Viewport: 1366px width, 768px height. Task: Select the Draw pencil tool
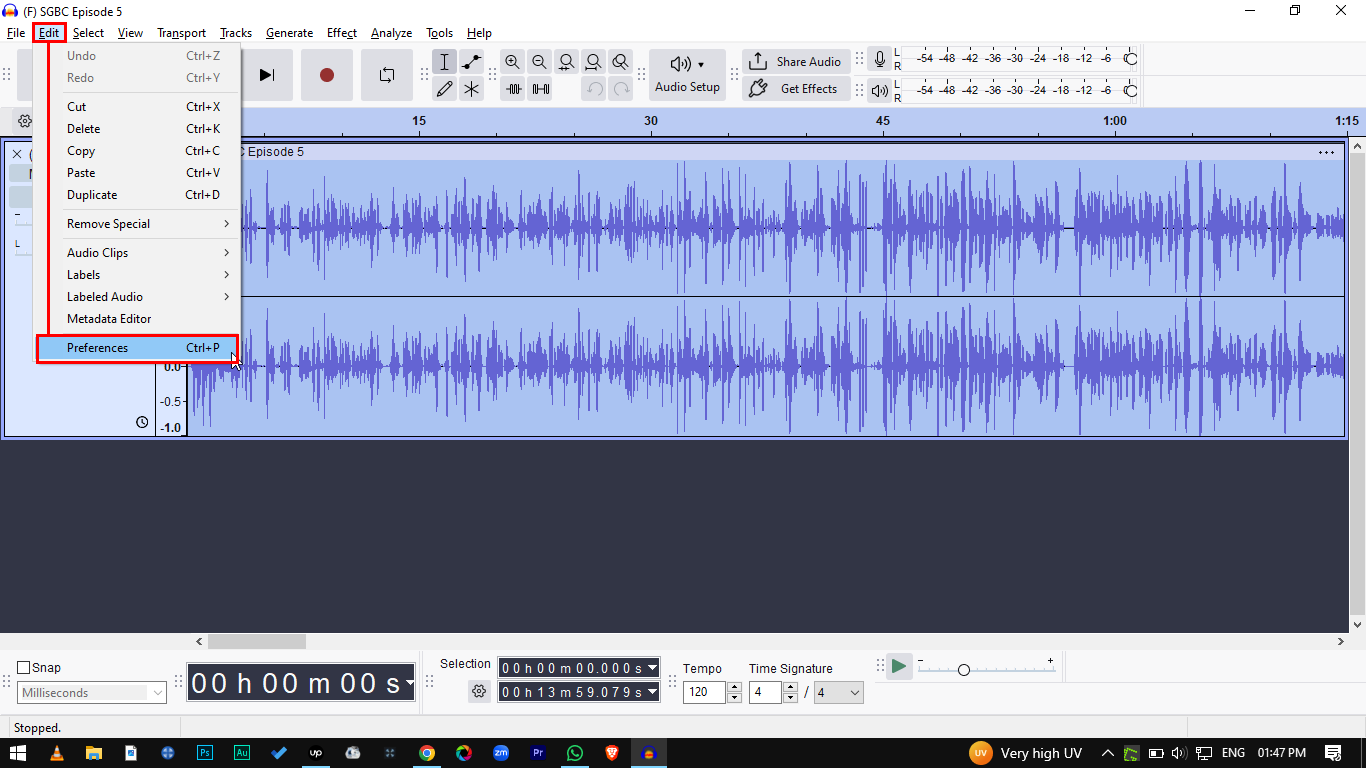(445, 89)
